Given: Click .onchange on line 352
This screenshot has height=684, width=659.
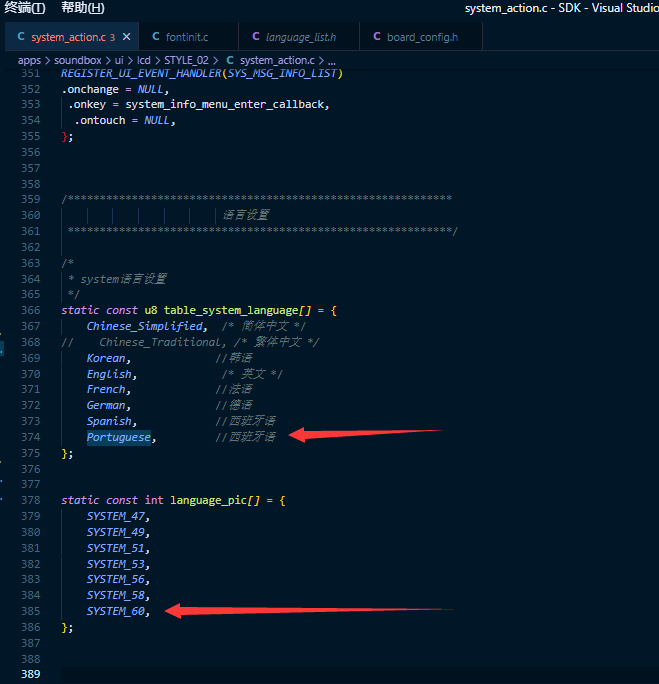Looking at the screenshot, I should [90, 89].
